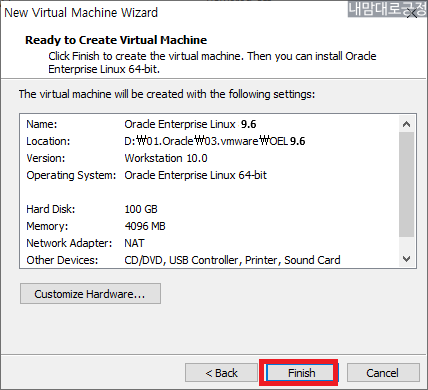Click the settings list scroll-down arrow
The height and width of the screenshot is (390, 428).
coord(406,259)
